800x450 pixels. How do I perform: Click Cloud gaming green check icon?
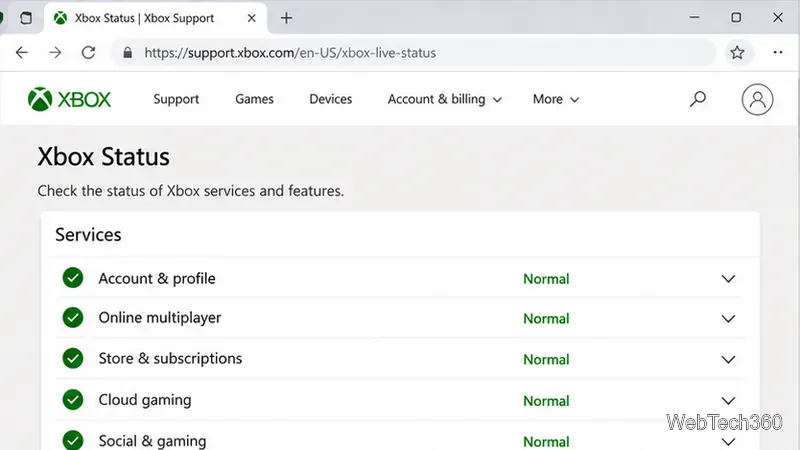[73, 400]
